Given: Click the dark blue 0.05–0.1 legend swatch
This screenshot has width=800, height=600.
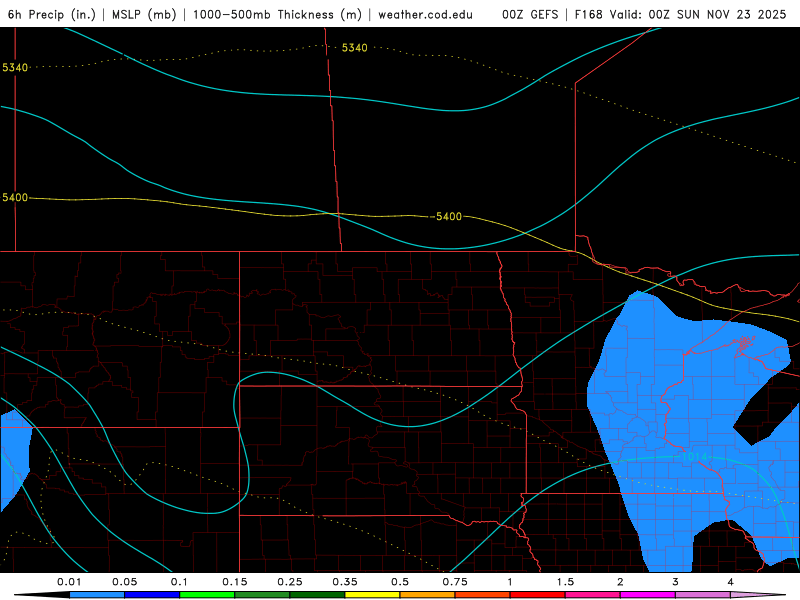Looking at the screenshot, I should tap(152, 595).
